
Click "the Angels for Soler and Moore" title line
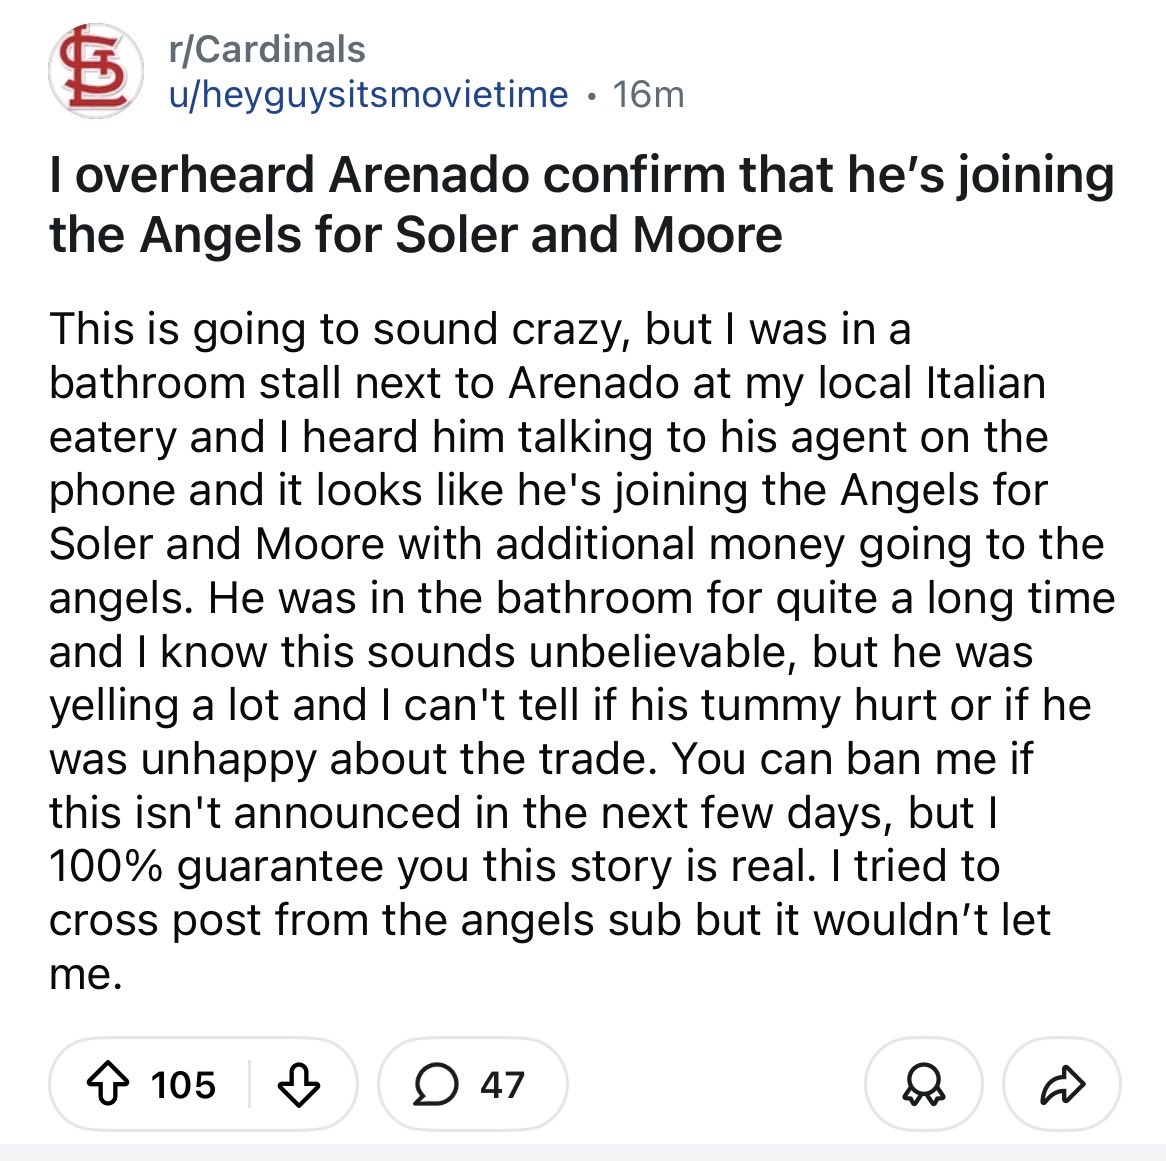[x=415, y=235]
